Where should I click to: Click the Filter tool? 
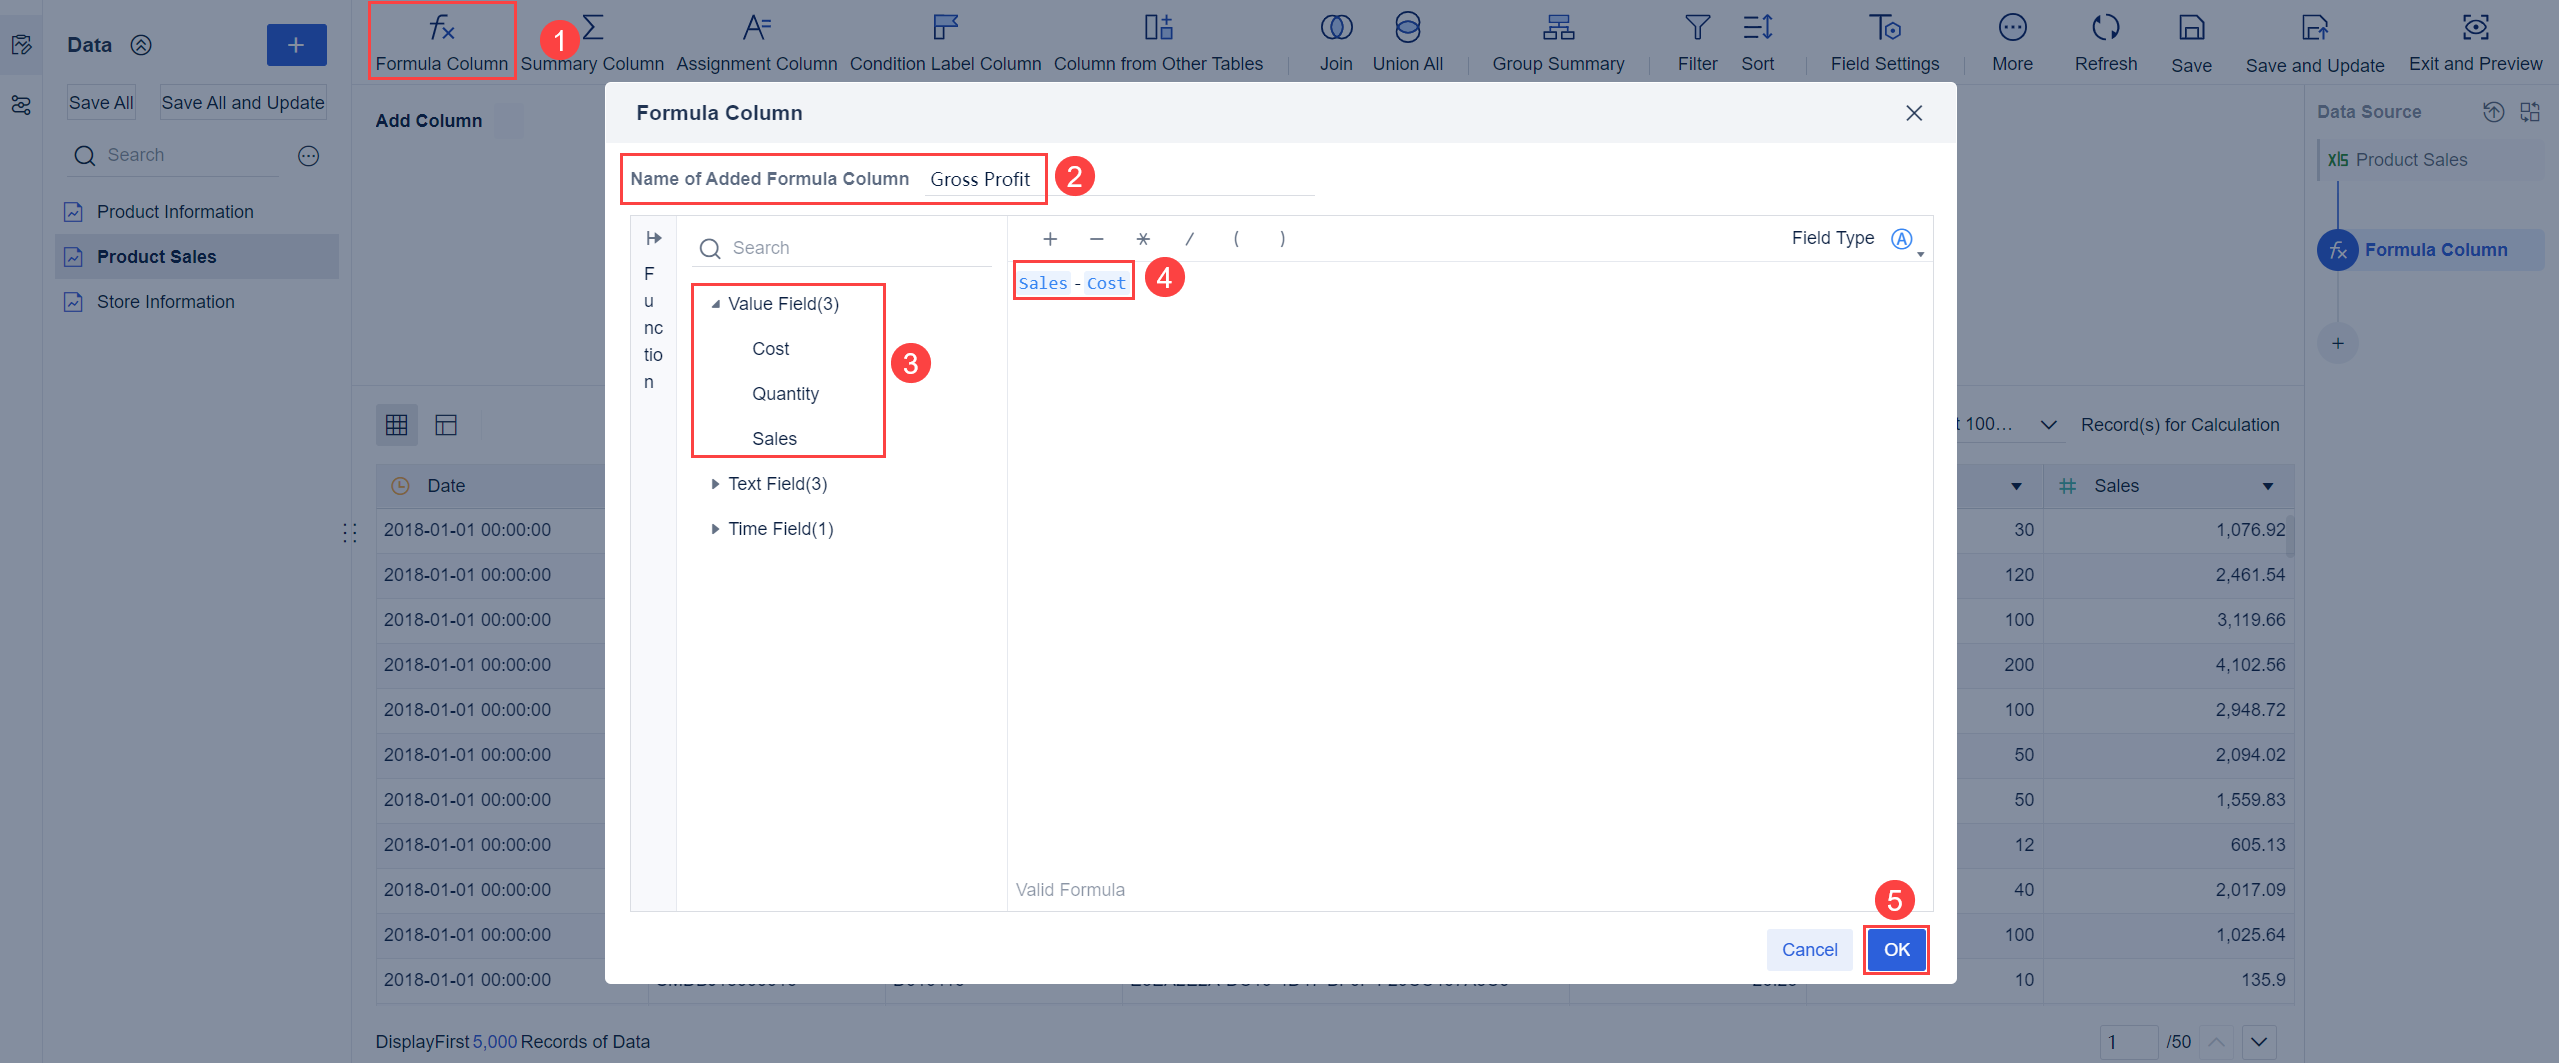pyautogui.click(x=1697, y=42)
